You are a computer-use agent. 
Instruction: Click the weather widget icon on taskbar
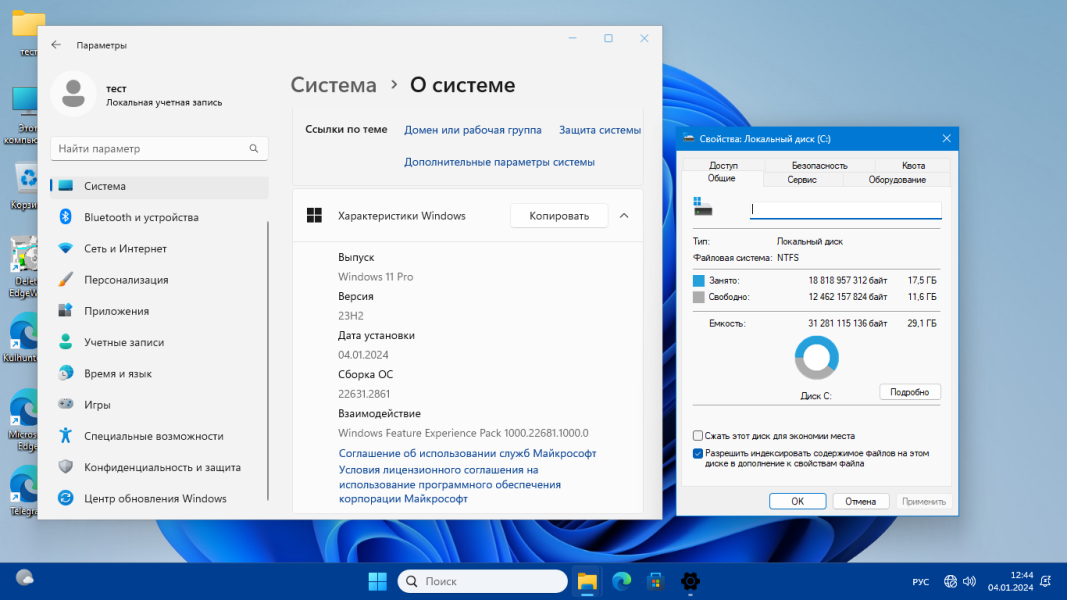pyautogui.click(x=25, y=578)
